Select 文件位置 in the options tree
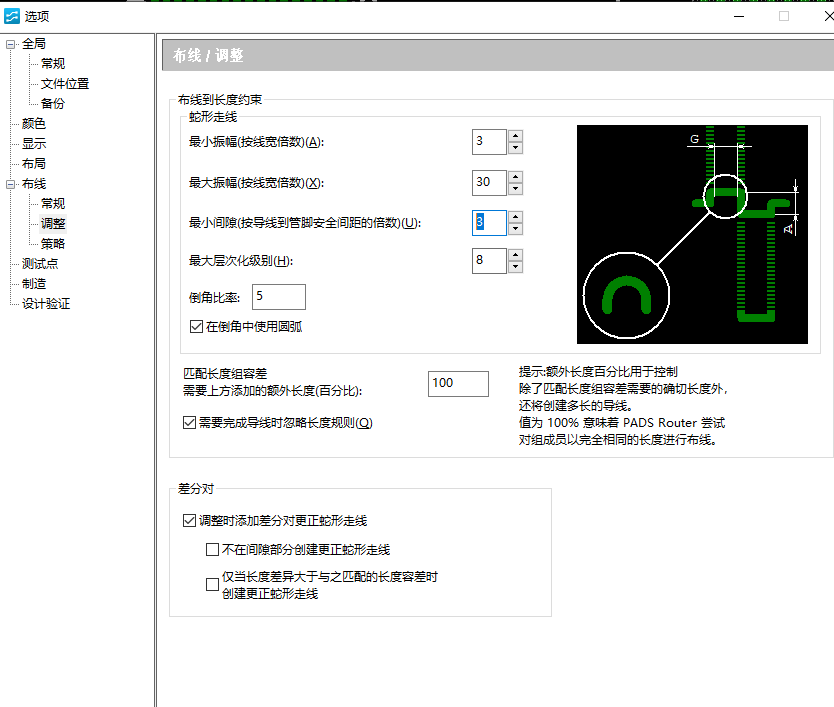Screen dimensions: 834x707 [65, 84]
